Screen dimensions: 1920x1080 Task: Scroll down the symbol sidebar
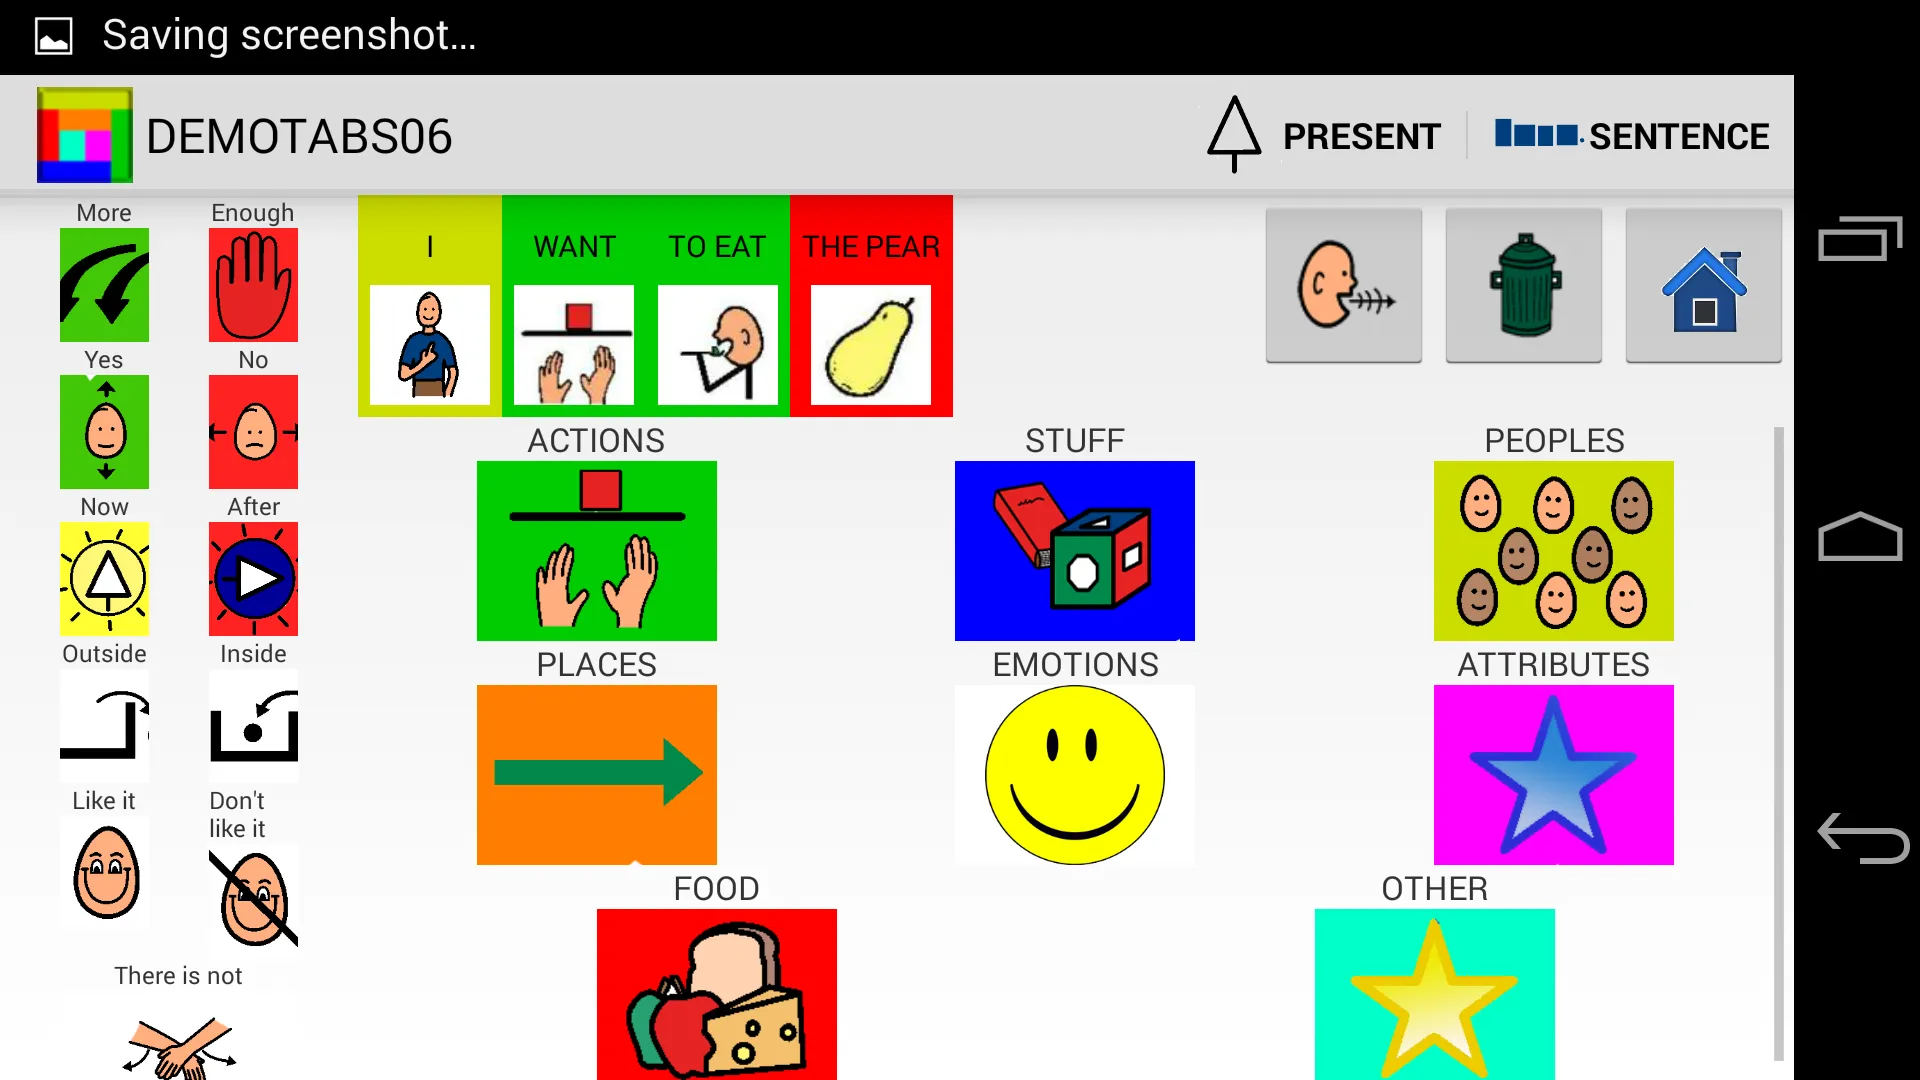pyautogui.click(x=178, y=1042)
